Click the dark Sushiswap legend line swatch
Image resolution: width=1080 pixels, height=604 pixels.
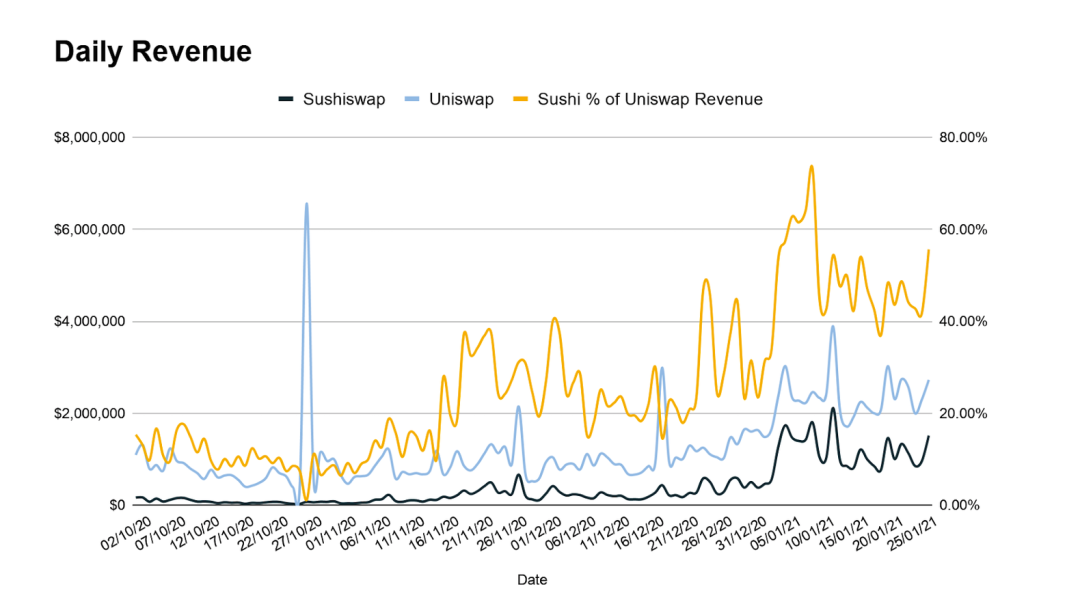[x=286, y=99]
